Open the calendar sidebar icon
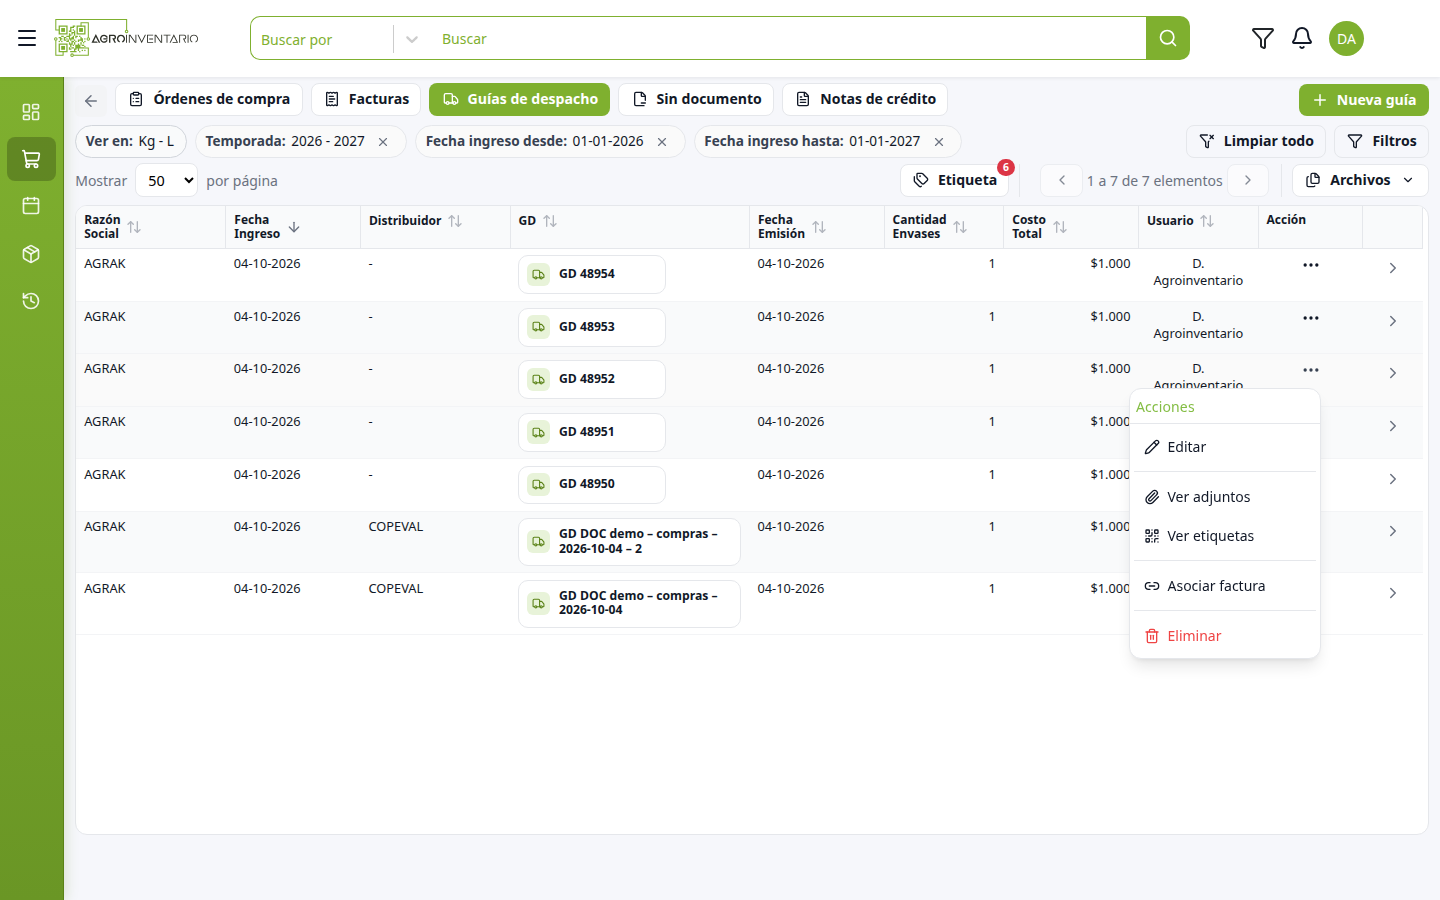 coord(31,206)
